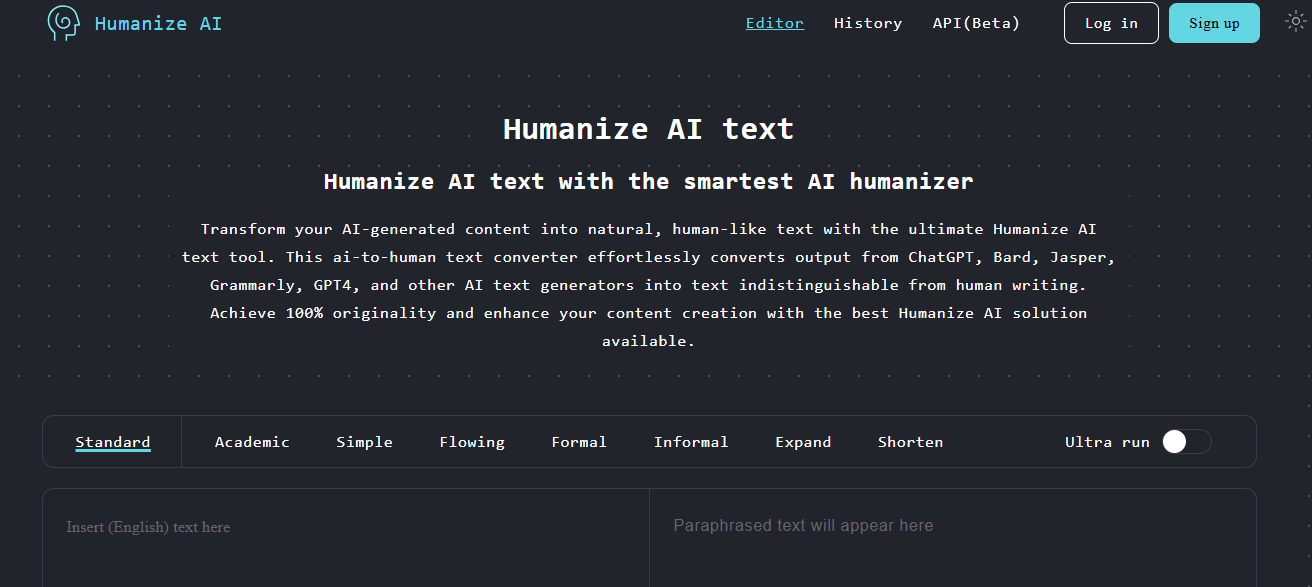Open the Editor page
This screenshot has width=1312, height=587.
(775, 23)
